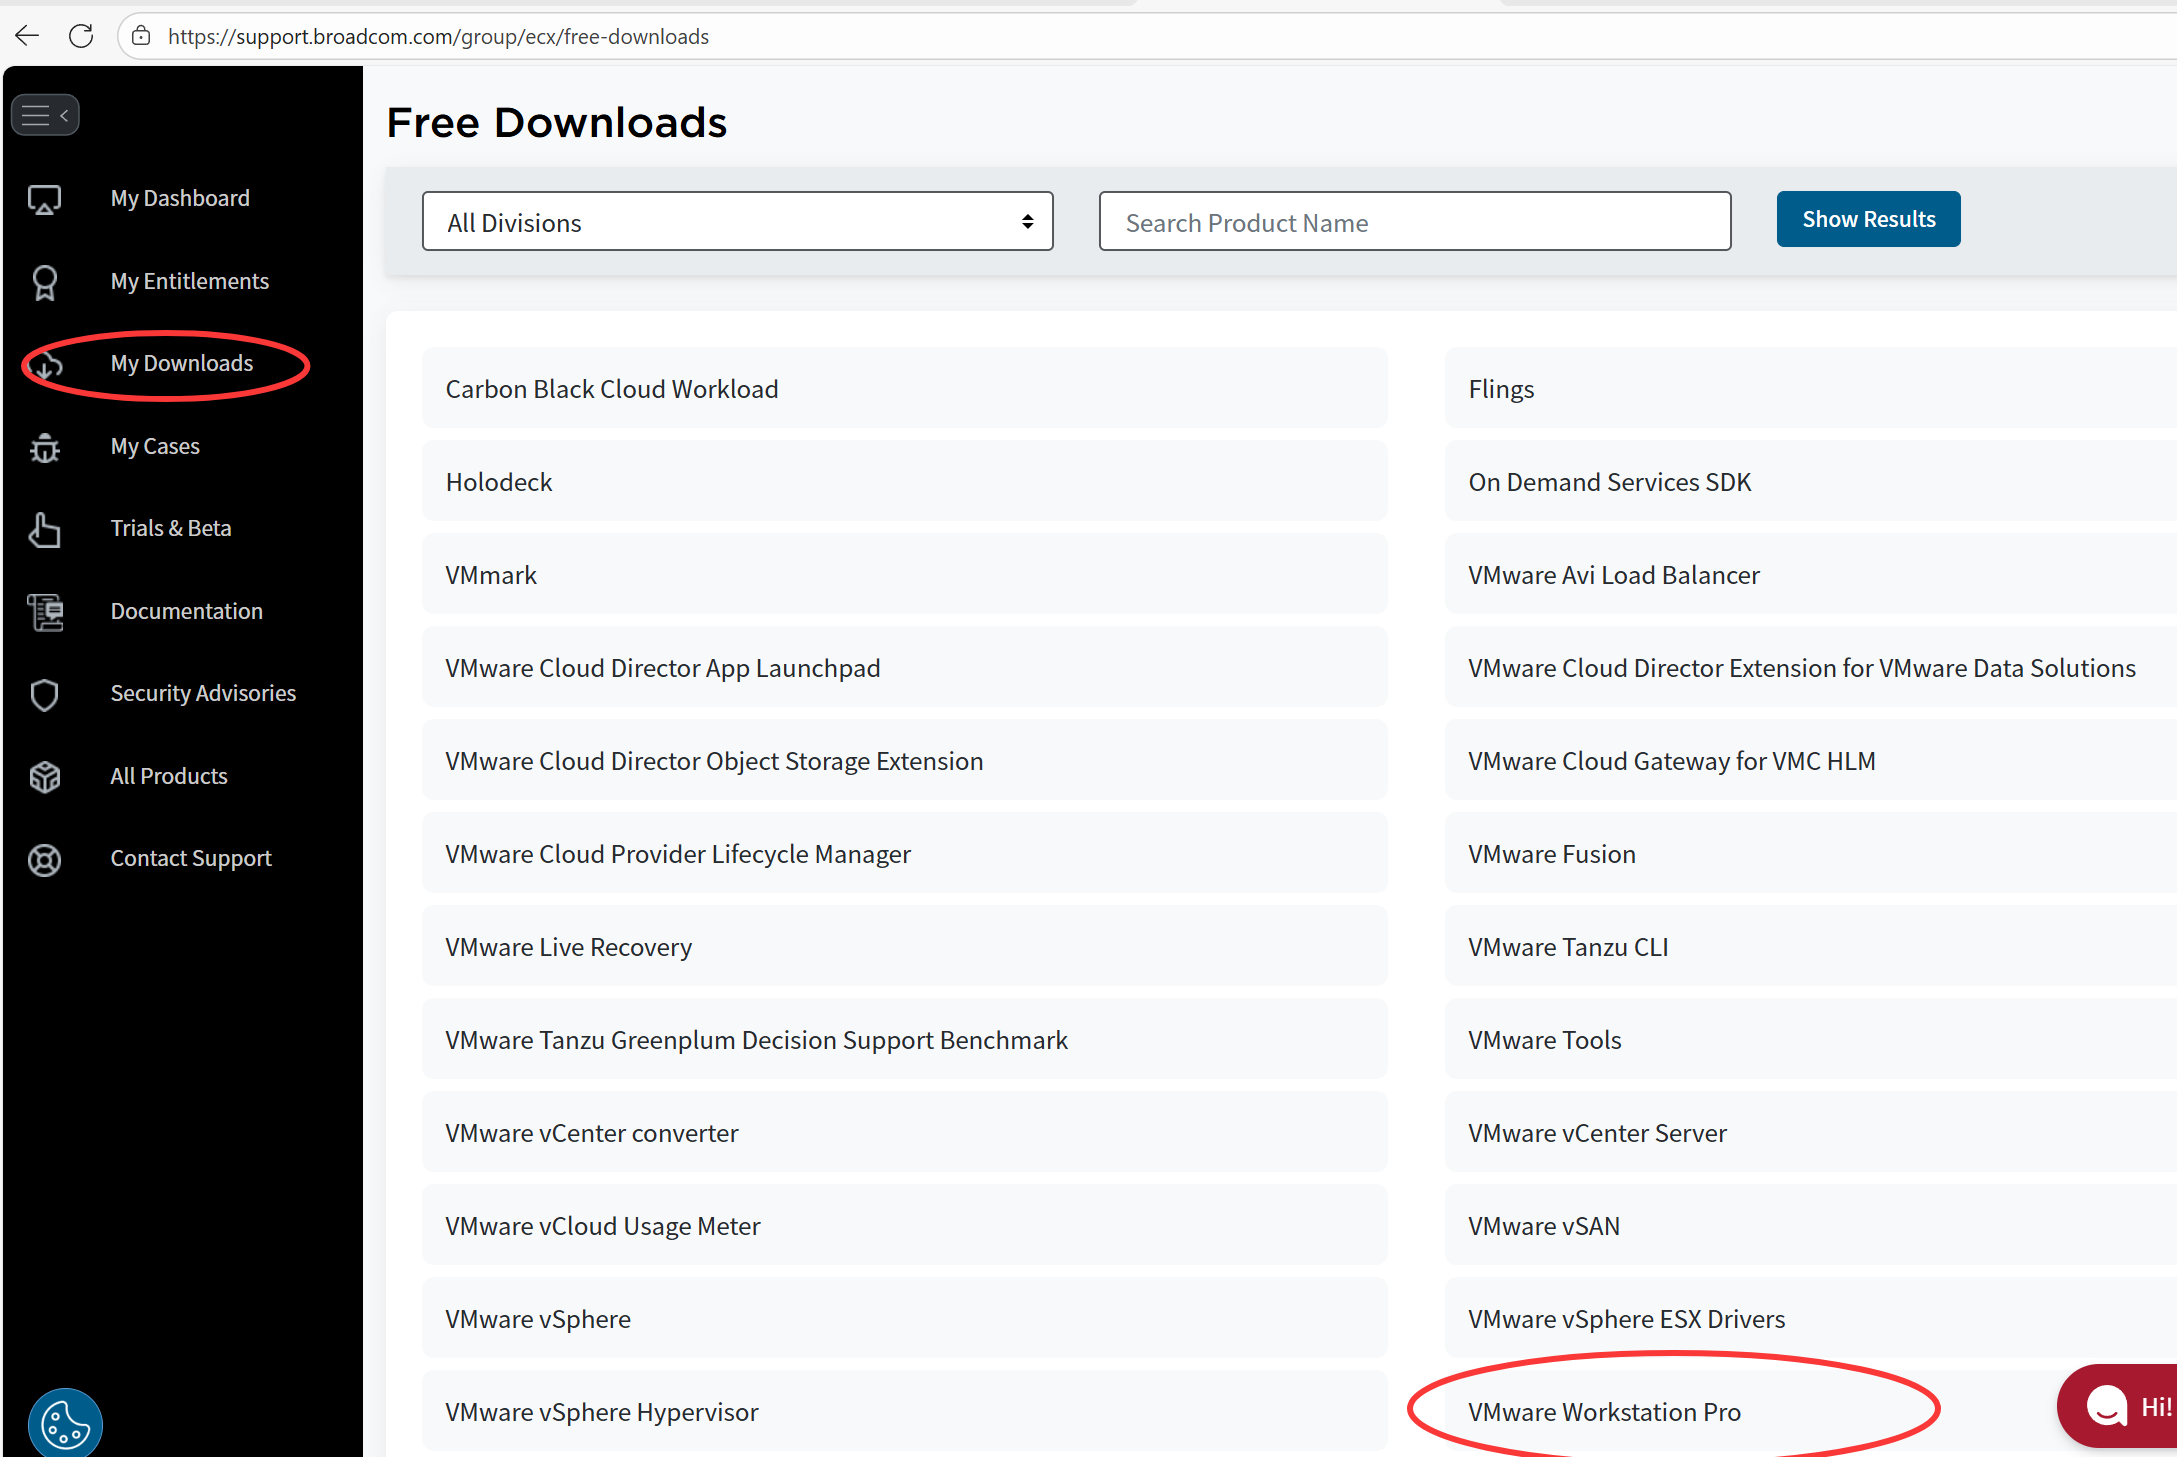The width and height of the screenshot is (2177, 1457).
Task: Open VMware Fusion downloads entry
Action: tap(1551, 854)
